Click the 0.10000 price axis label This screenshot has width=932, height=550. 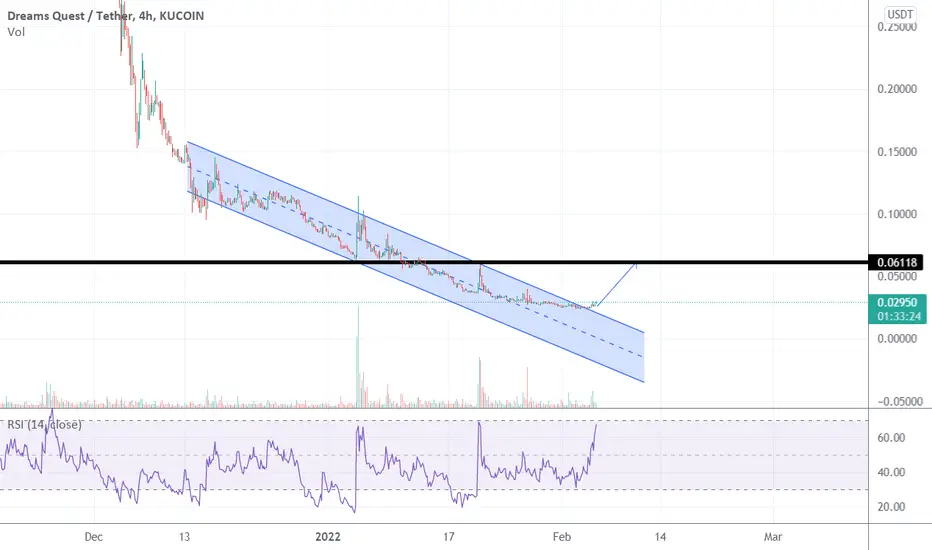(897, 214)
